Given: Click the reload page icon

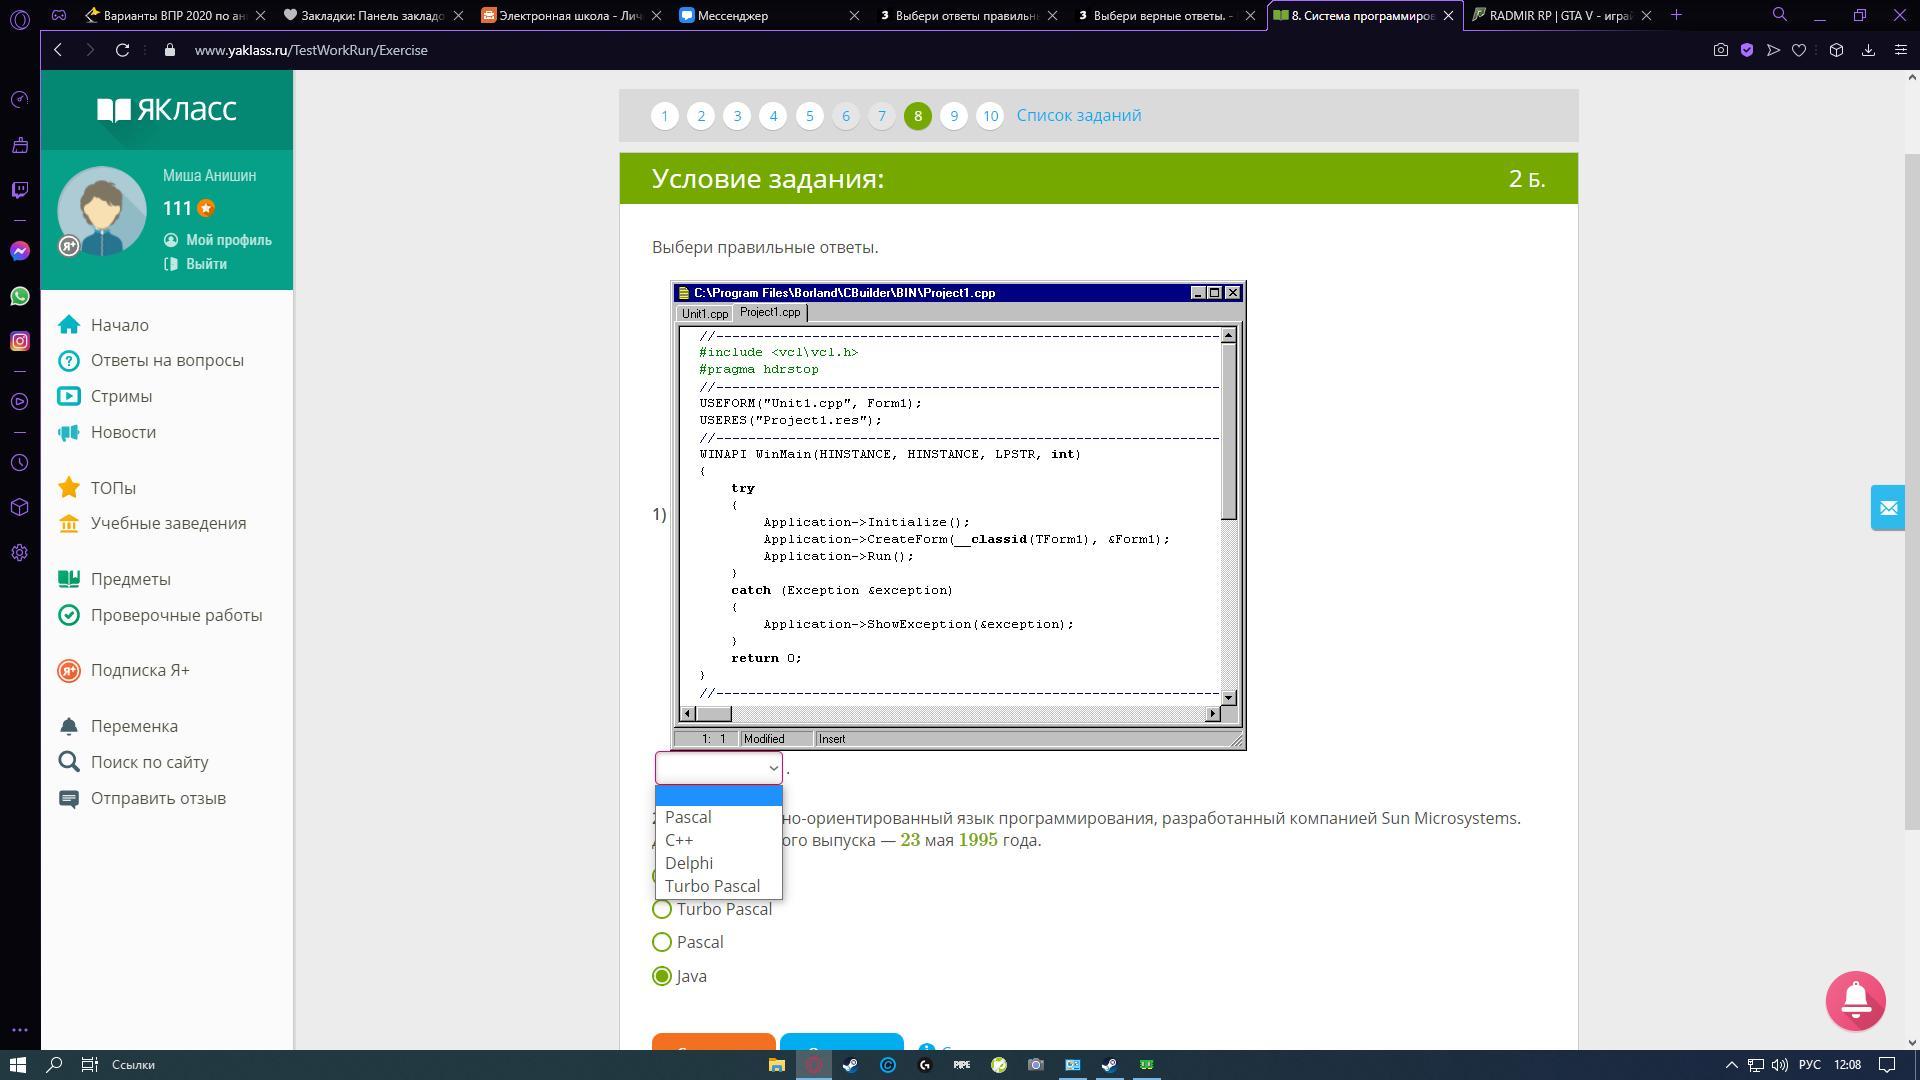Looking at the screenshot, I should [122, 50].
